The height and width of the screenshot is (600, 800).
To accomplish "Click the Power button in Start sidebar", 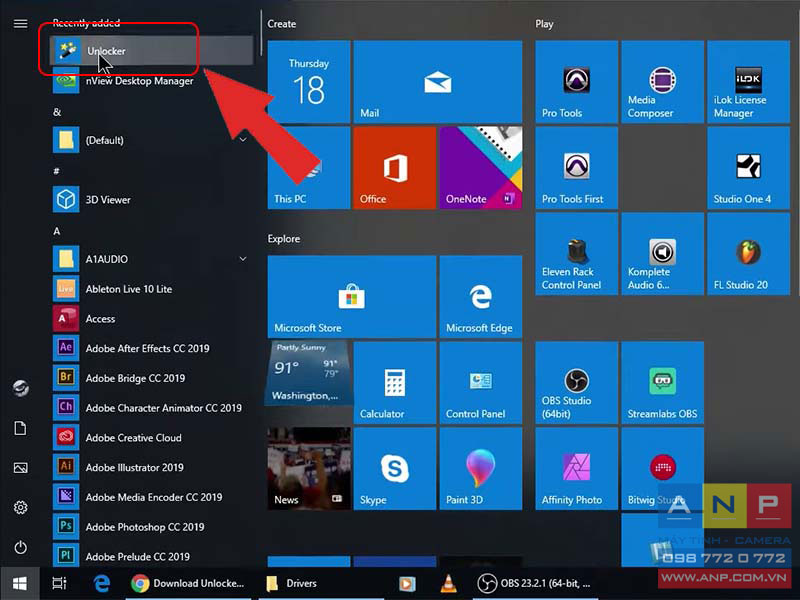I will click(x=20, y=547).
